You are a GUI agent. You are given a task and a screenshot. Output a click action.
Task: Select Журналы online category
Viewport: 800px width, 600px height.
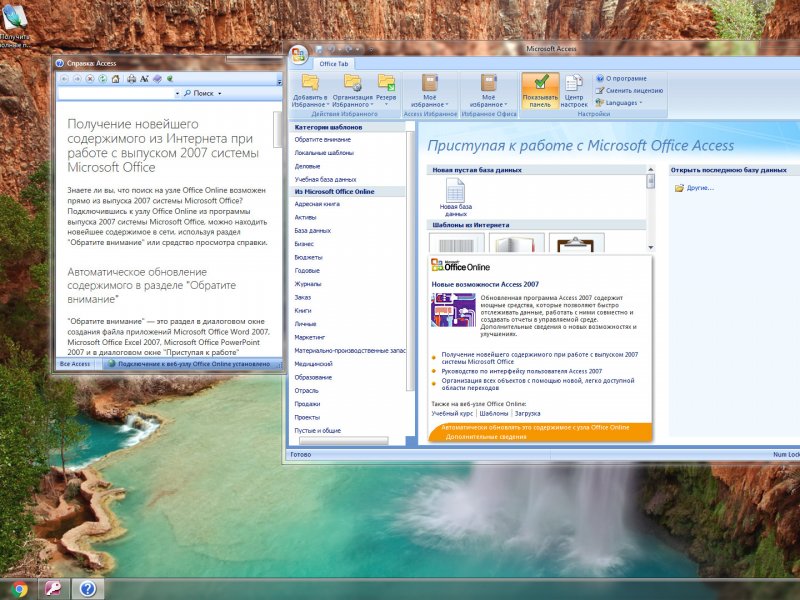point(308,284)
